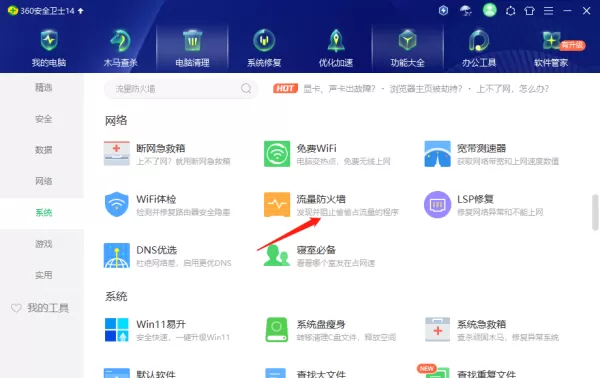Launch Win11易升 windows icon
600x378 pixels.
(117, 329)
